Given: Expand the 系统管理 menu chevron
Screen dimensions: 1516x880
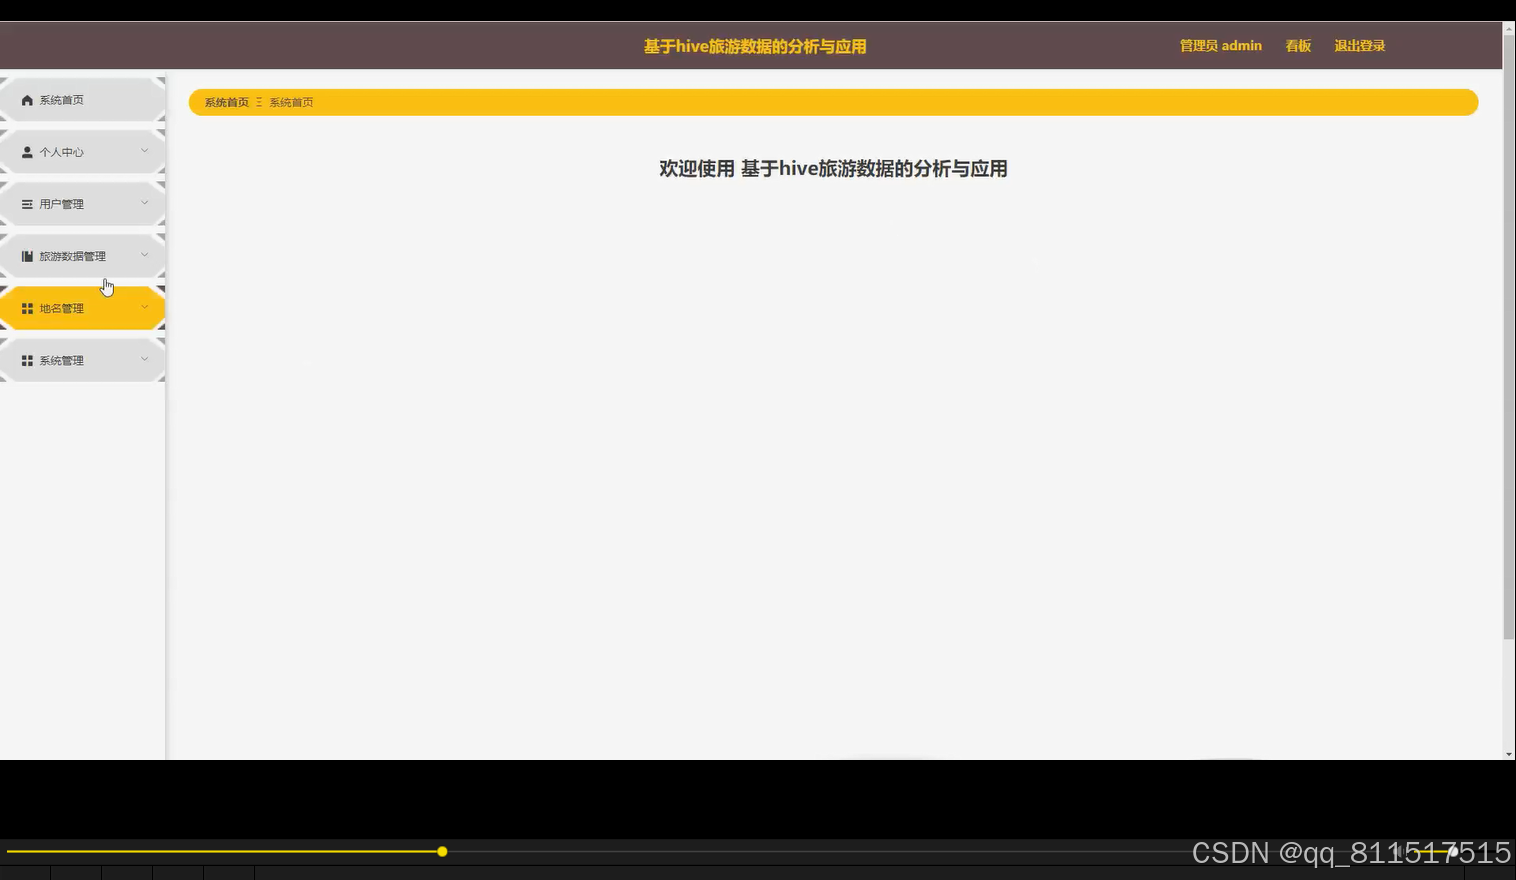Looking at the screenshot, I should (x=144, y=359).
